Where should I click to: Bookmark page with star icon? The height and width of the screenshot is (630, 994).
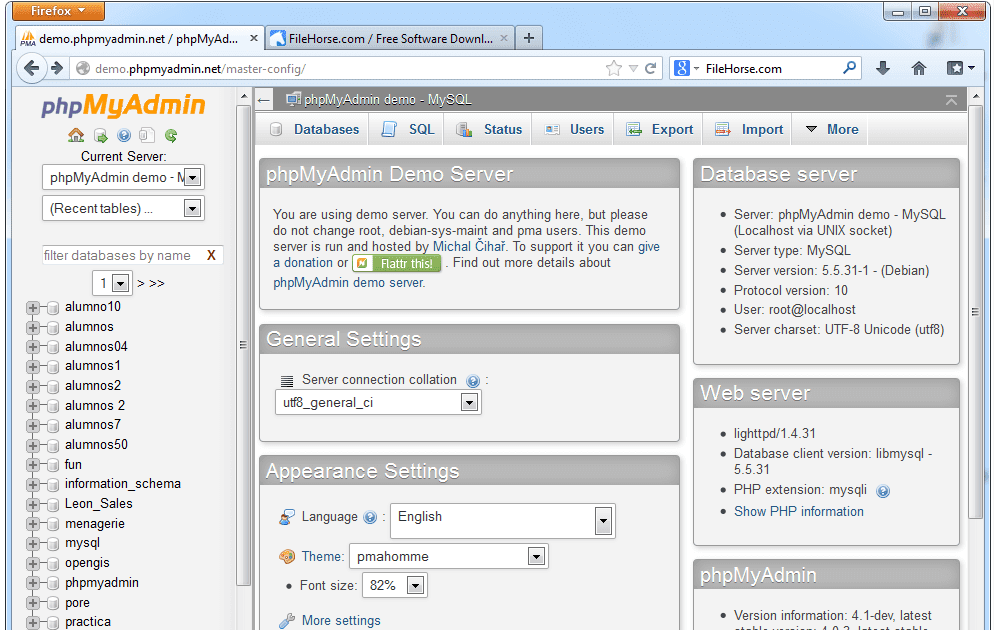coord(614,68)
